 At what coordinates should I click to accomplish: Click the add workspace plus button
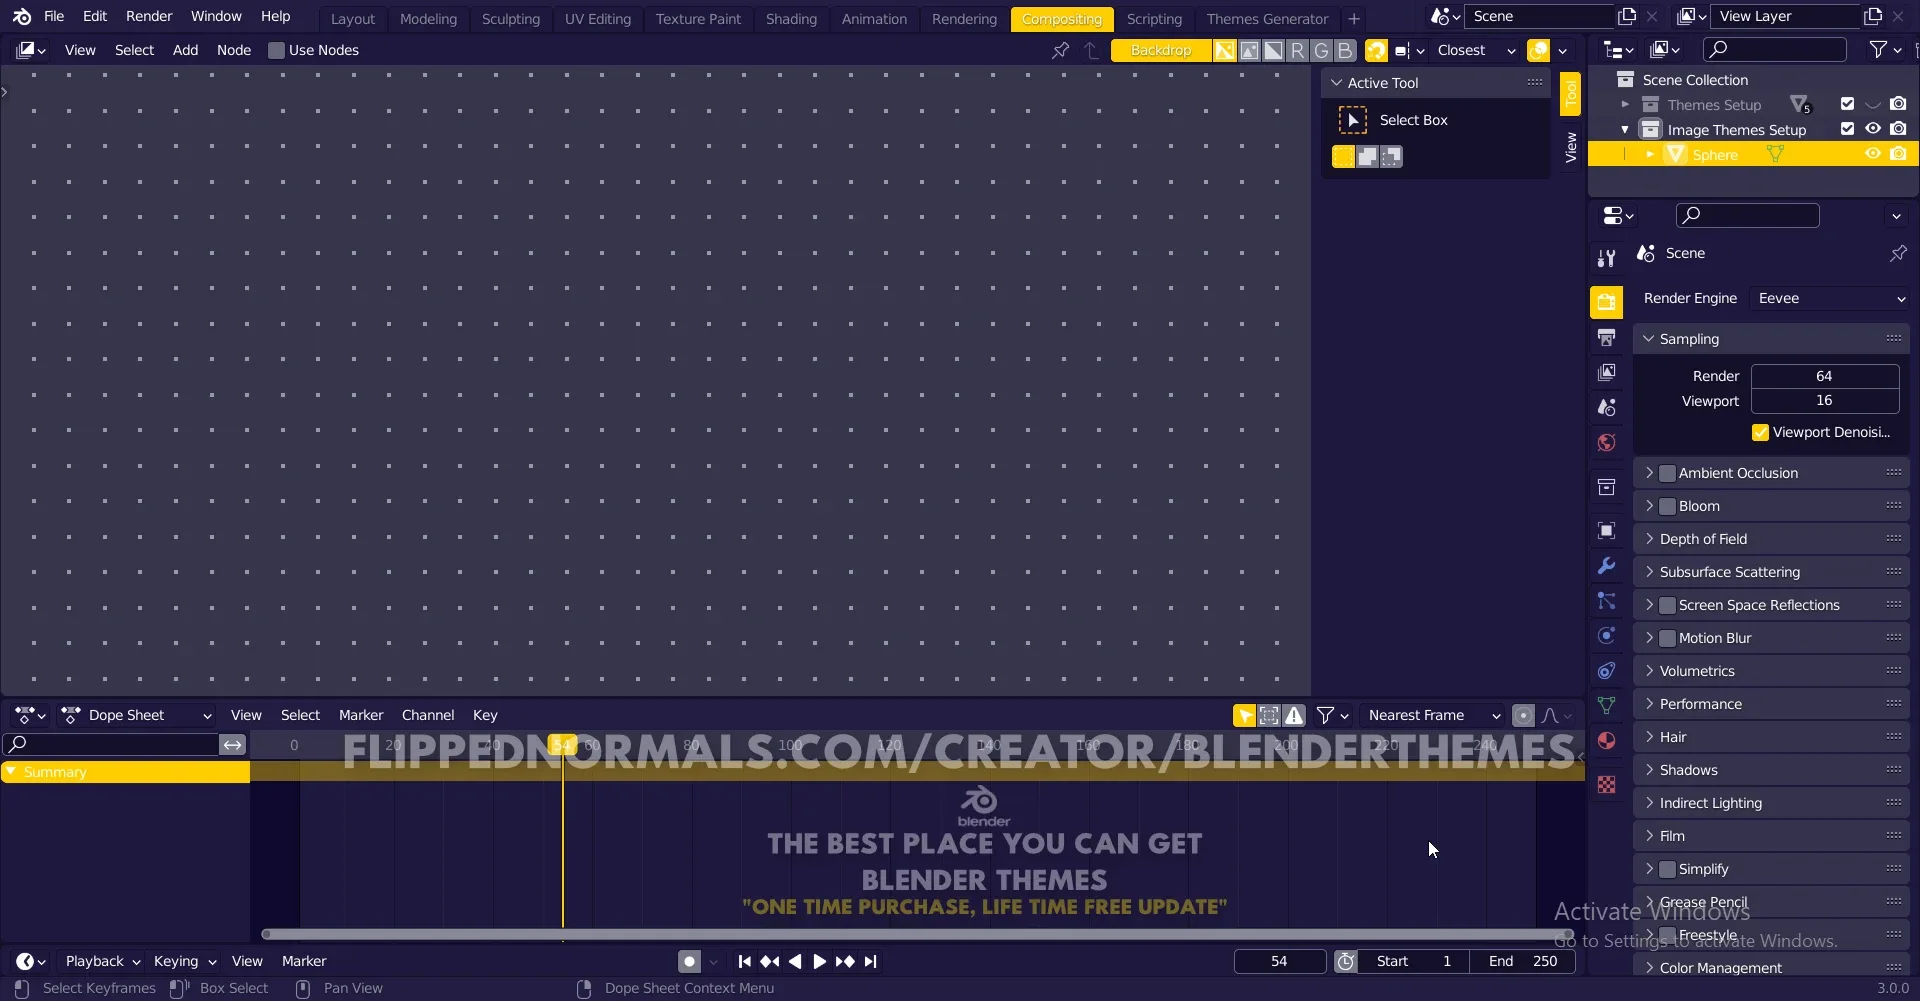tap(1353, 19)
